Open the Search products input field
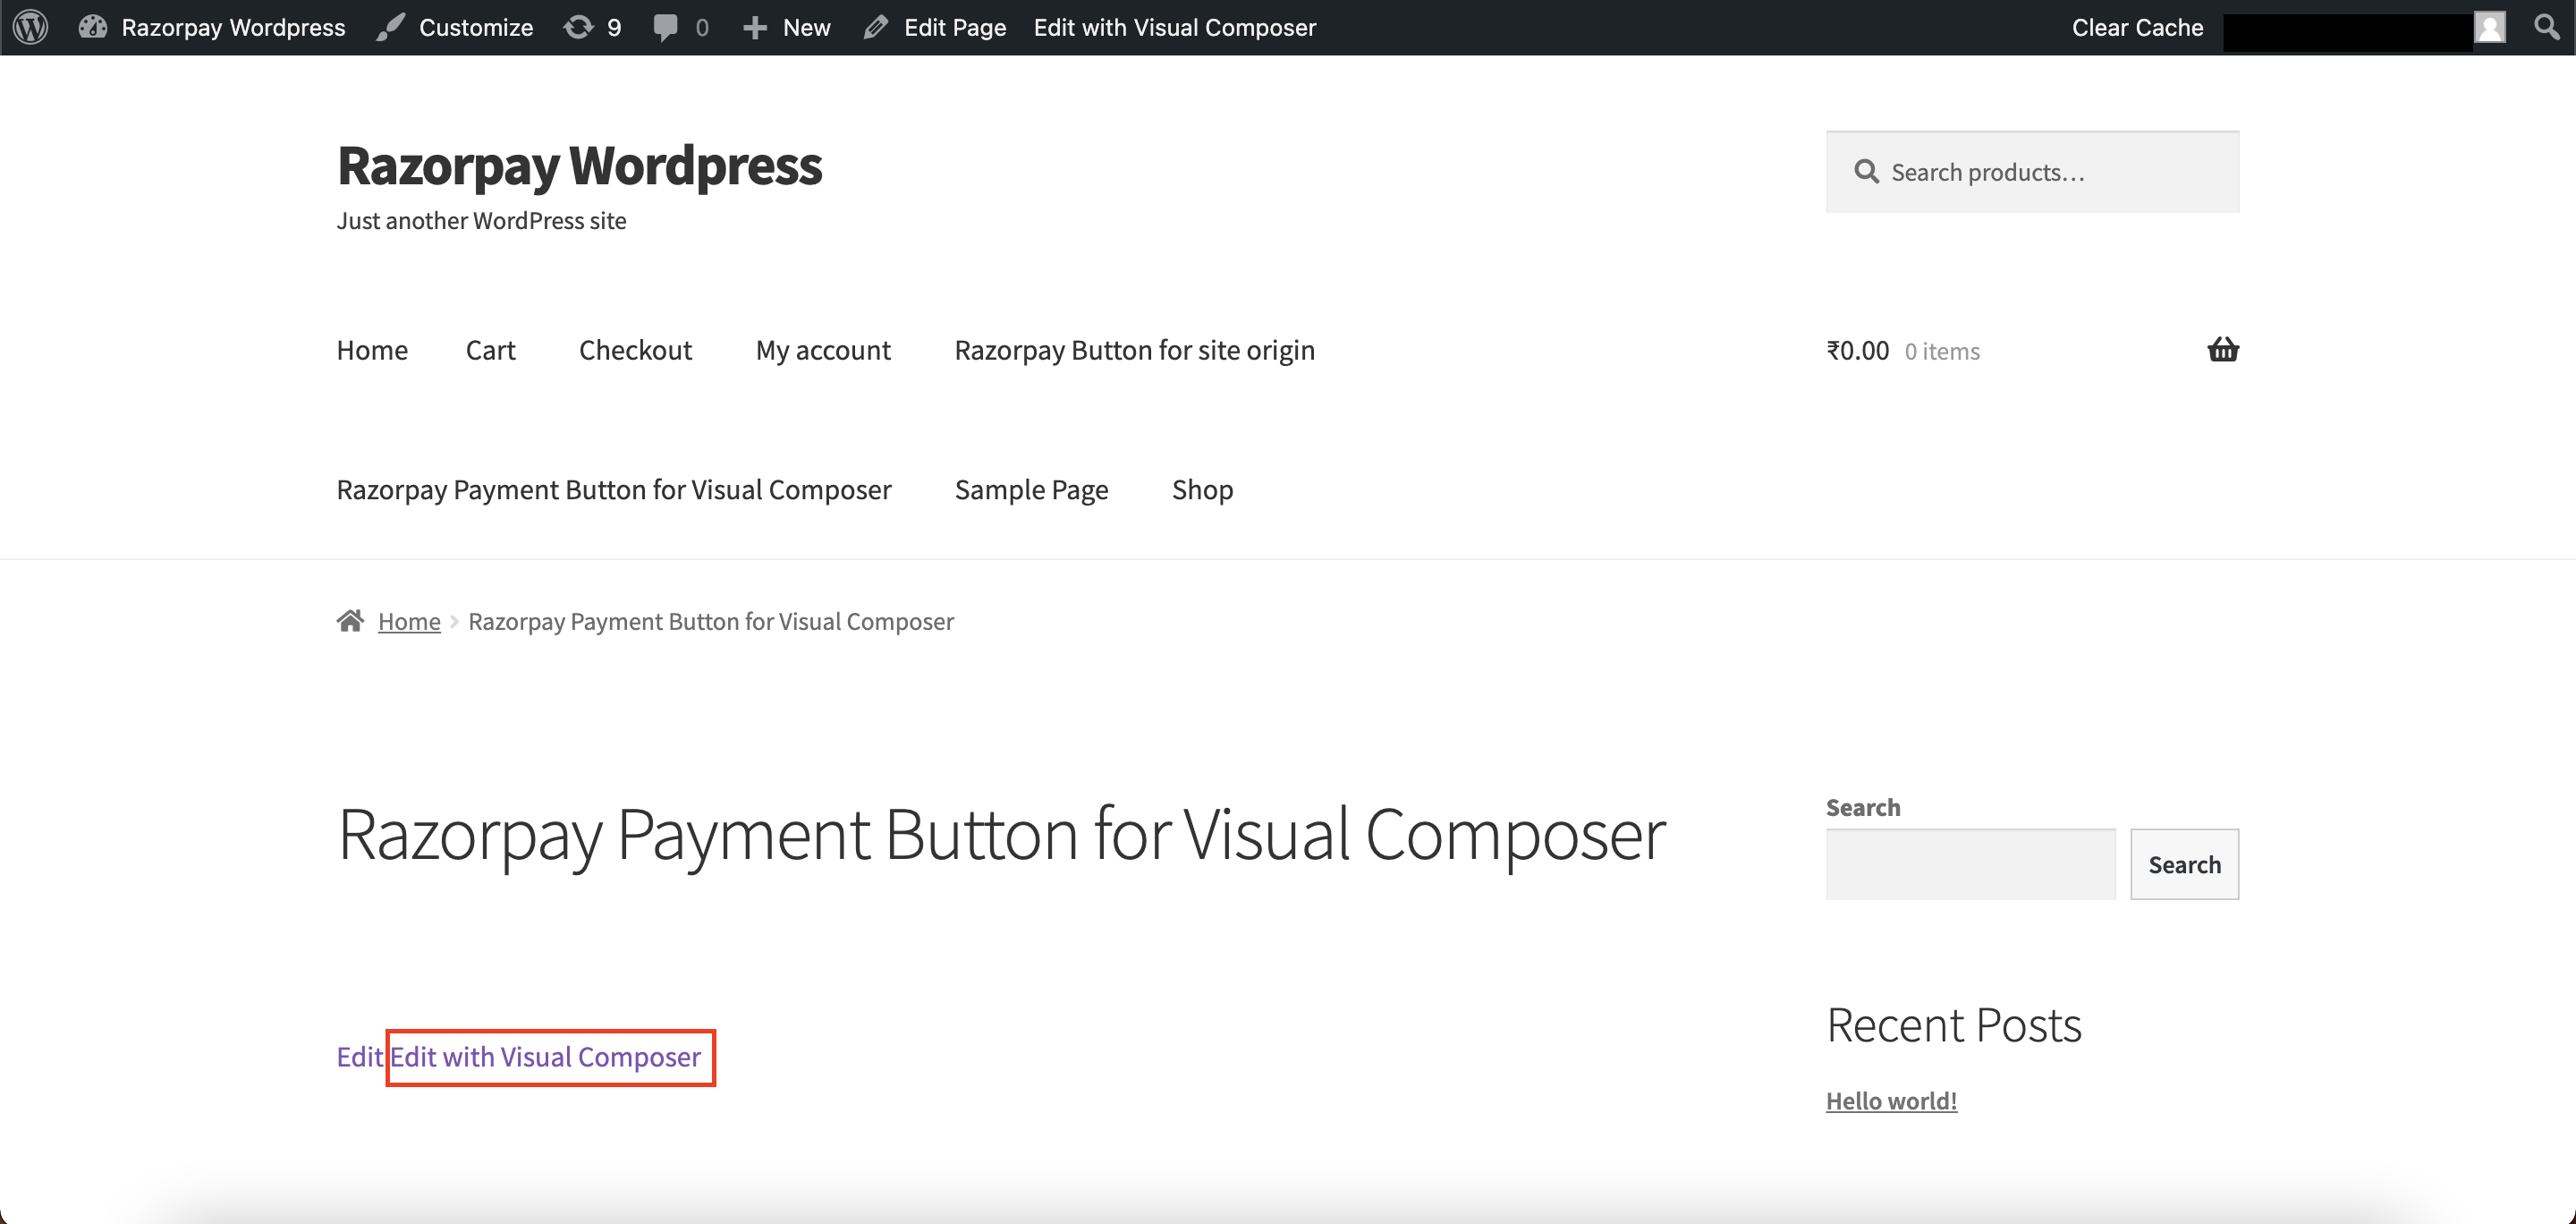Viewport: 2576px width, 1224px height. pos(2032,171)
